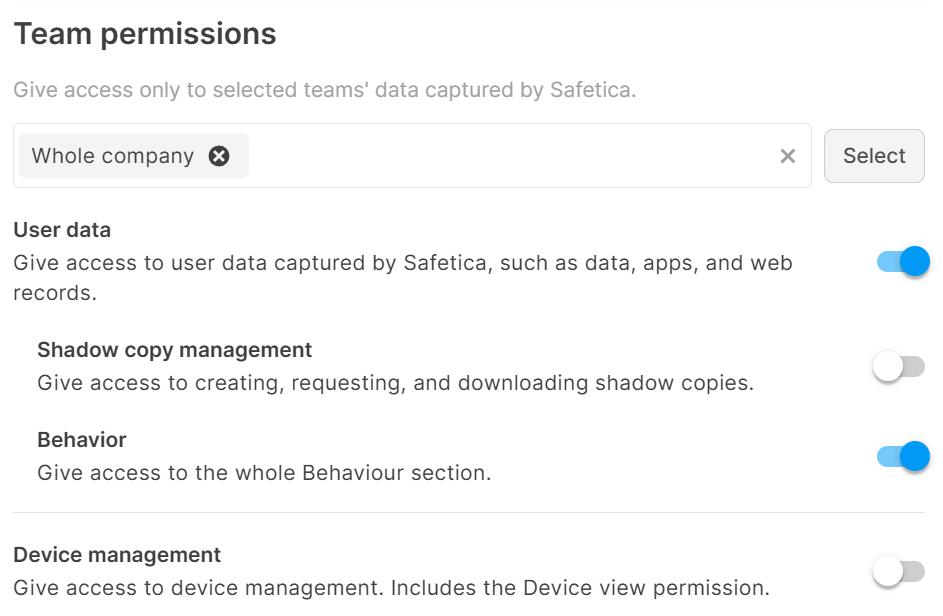Click the Behavior section label
Screen dimensions: 943x616
click(x=82, y=440)
